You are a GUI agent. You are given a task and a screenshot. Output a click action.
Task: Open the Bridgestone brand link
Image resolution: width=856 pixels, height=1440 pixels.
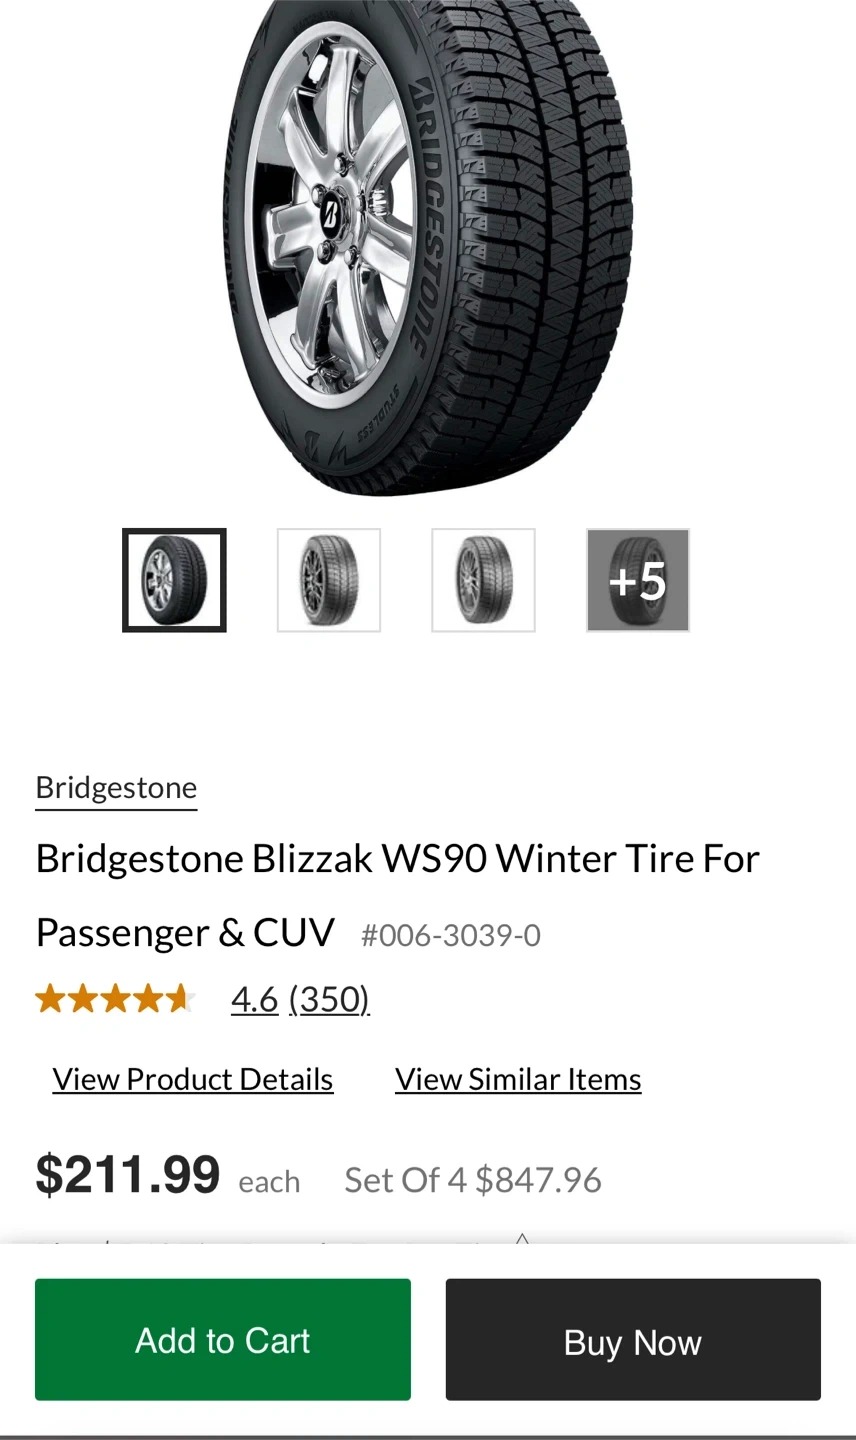point(116,788)
